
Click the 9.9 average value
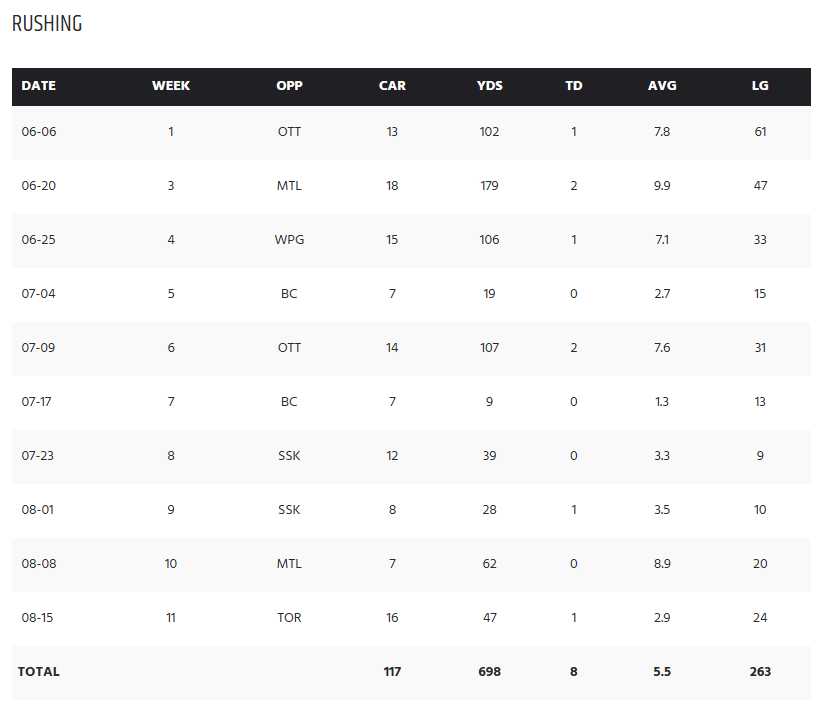coord(662,186)
